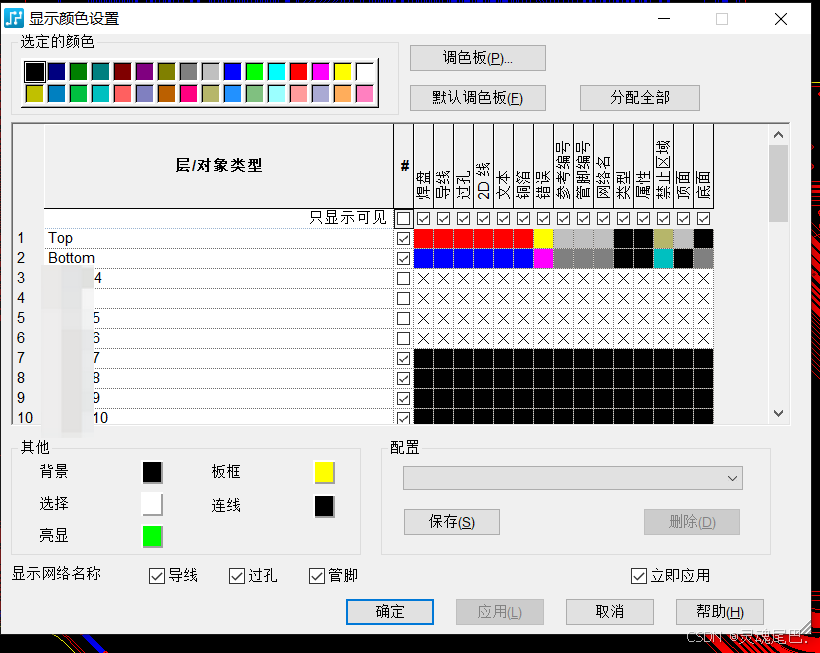The width and height of the screenshot is (820, 653).
Task: Click the 分配全部 button
Action: coord(639,98)
